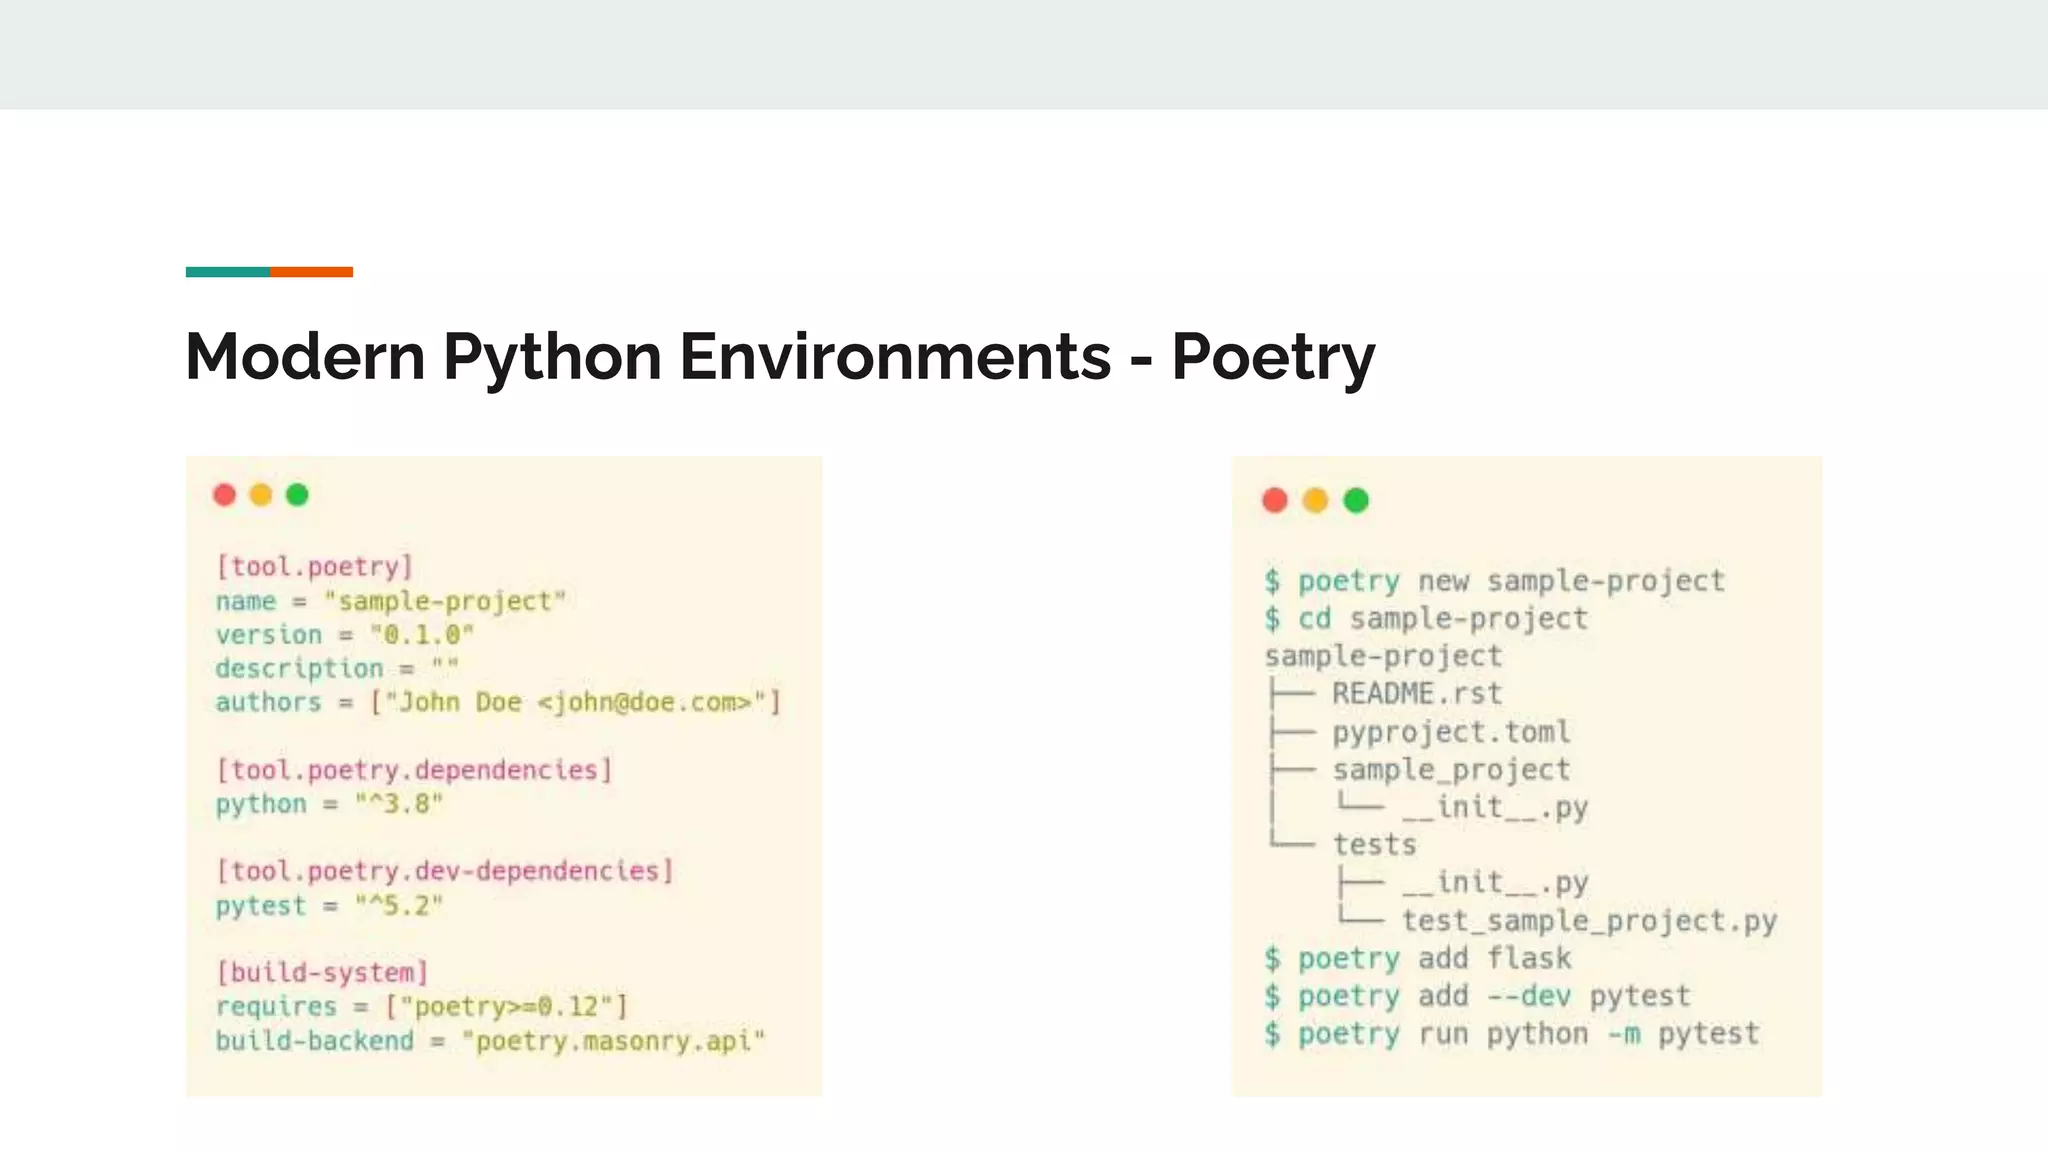
Task: Click the orange segment of title accent bar
Action: [x=311, y=272]
